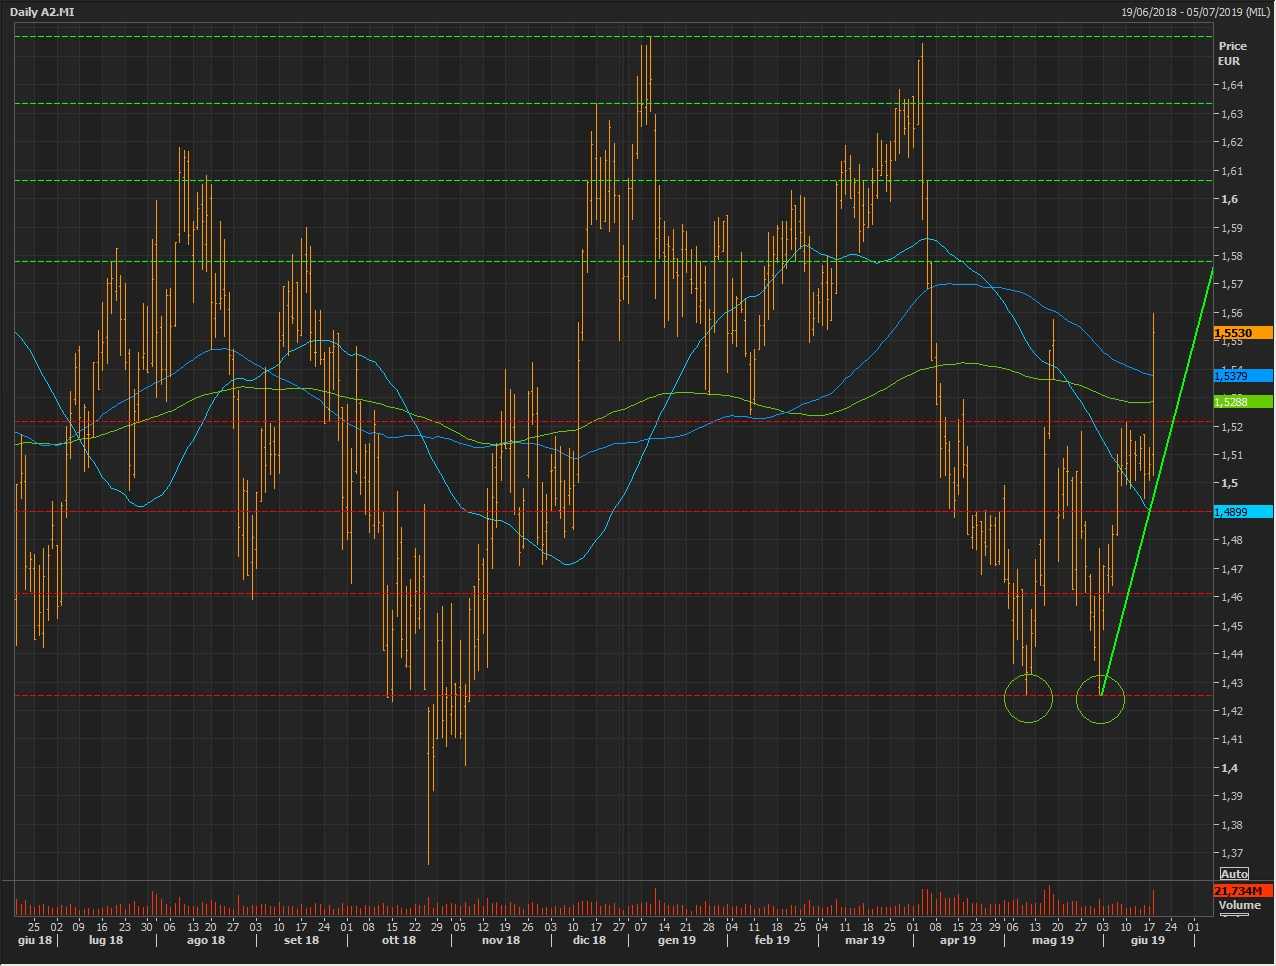Click the ott 18 month label

399,940
